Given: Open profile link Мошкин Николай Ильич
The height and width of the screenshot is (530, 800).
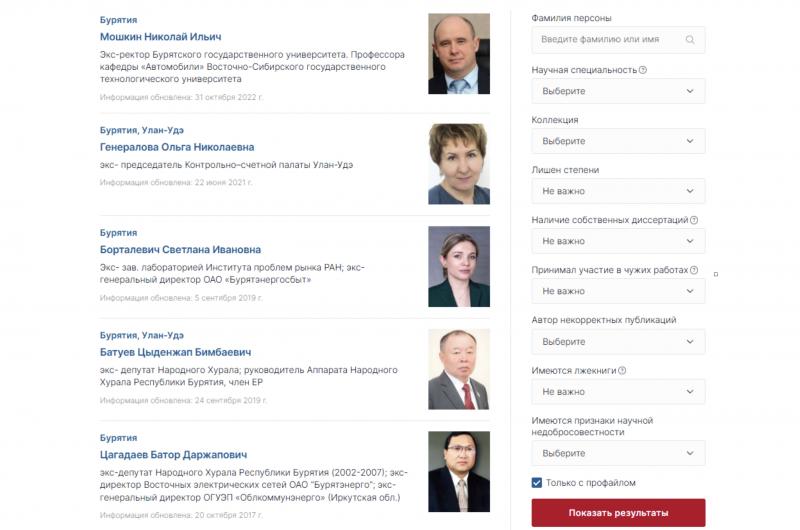Looking at the screenshot, I should click(x=160, y=37).
